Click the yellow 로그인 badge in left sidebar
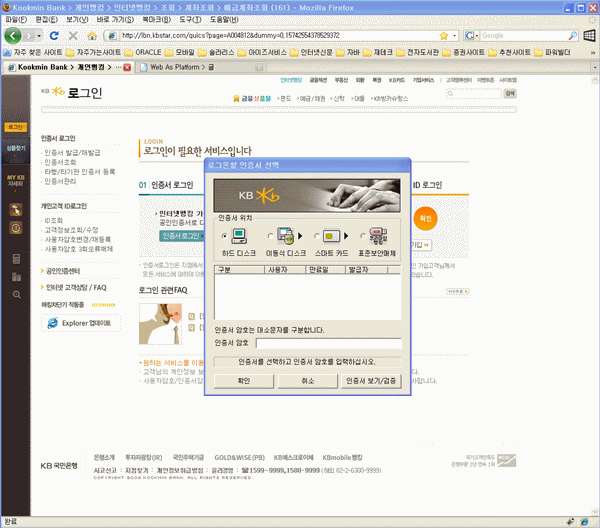 click(15, 127)
